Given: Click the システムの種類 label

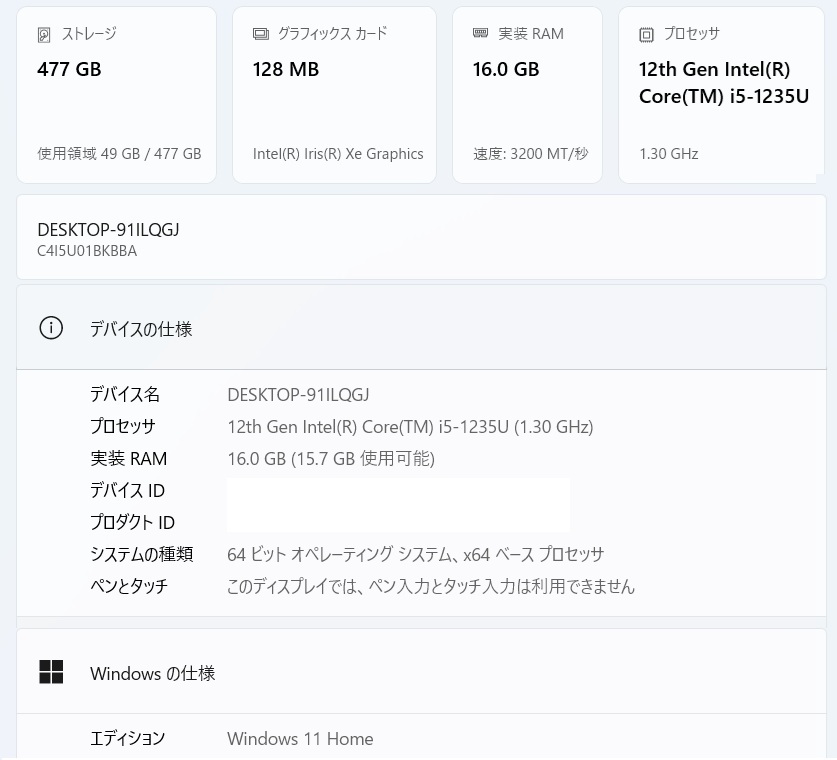Looking at the screenshot, I should (141, 555).
